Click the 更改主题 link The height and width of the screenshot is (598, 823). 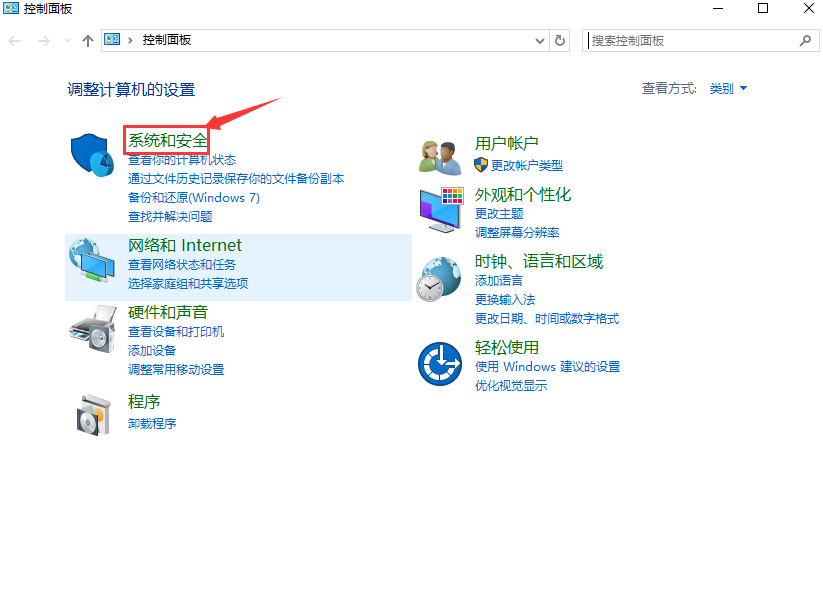click(499, 214)
